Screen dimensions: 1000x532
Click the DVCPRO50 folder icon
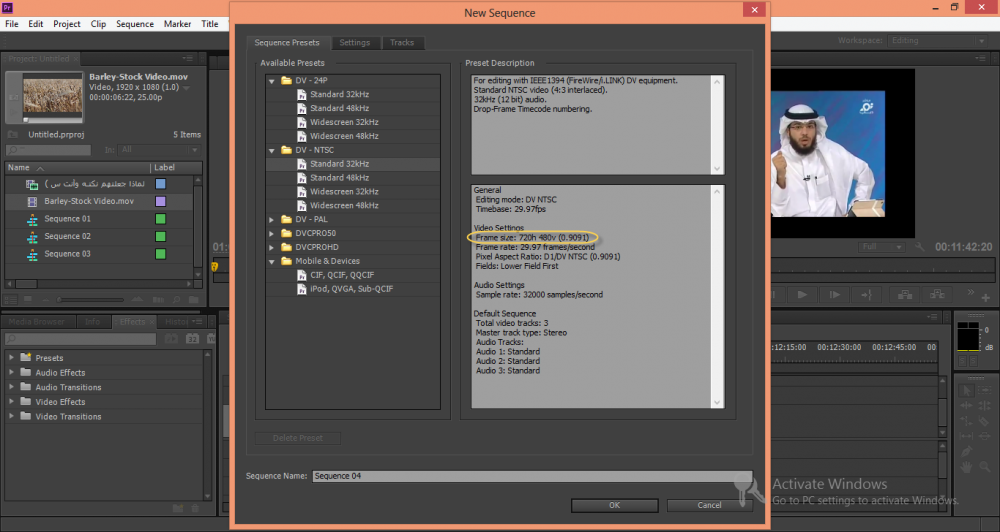286,233
